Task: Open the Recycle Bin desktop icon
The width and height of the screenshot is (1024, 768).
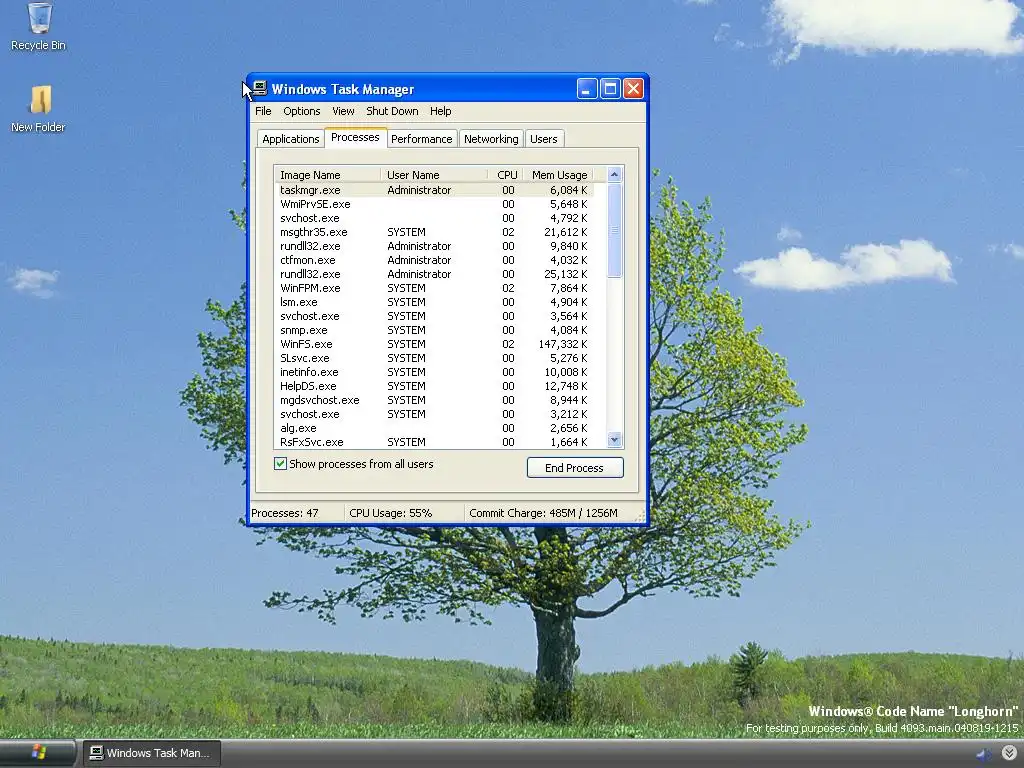Action: click(39, 26)
